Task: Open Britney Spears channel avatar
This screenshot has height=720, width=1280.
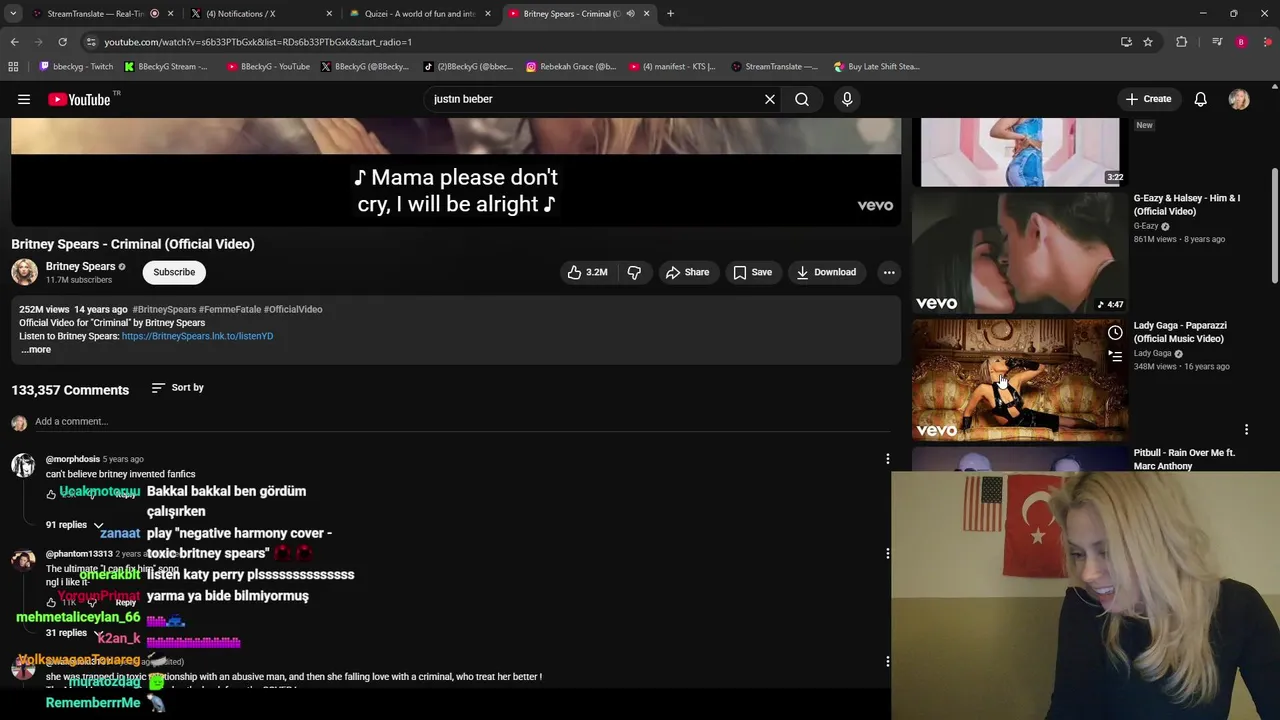Action: coord(24,272)
